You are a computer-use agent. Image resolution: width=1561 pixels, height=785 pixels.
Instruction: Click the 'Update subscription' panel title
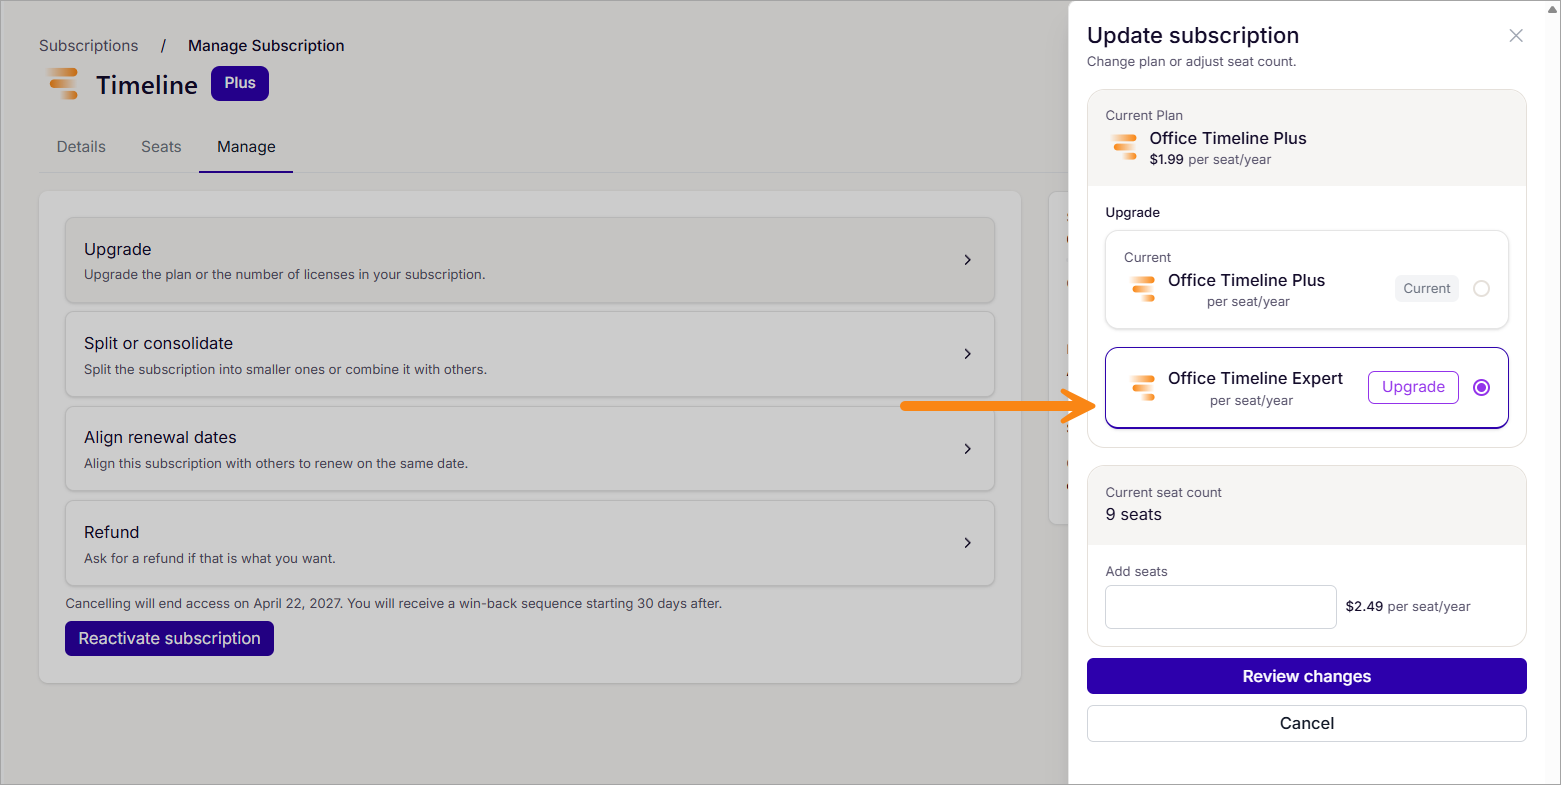click(1193, 35)
